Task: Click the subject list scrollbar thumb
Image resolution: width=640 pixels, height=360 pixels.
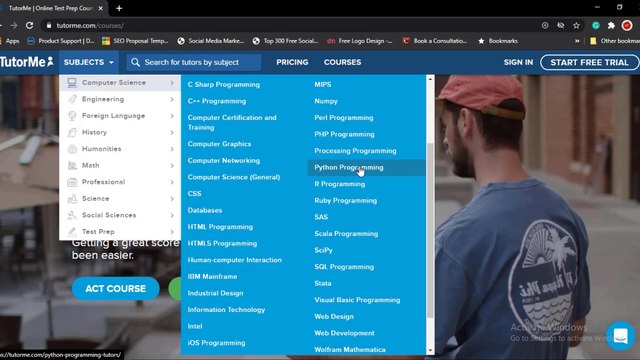Action: [x=430, y=231]
